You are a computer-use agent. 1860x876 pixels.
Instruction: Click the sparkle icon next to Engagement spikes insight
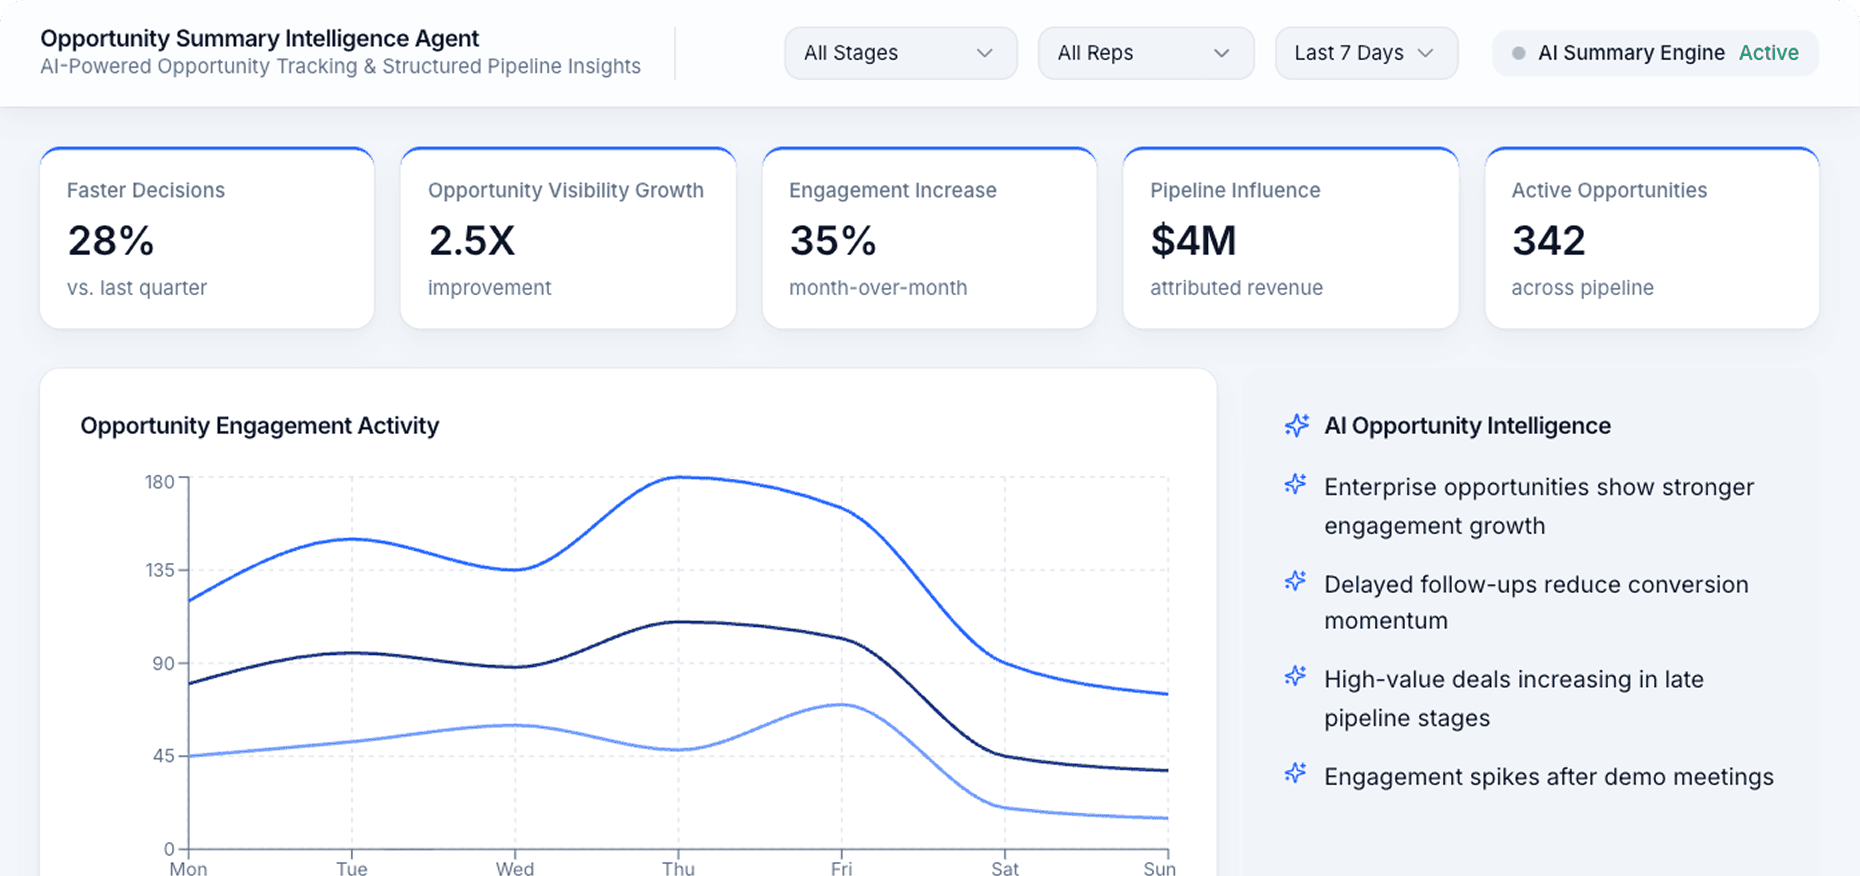[1296, 773]
